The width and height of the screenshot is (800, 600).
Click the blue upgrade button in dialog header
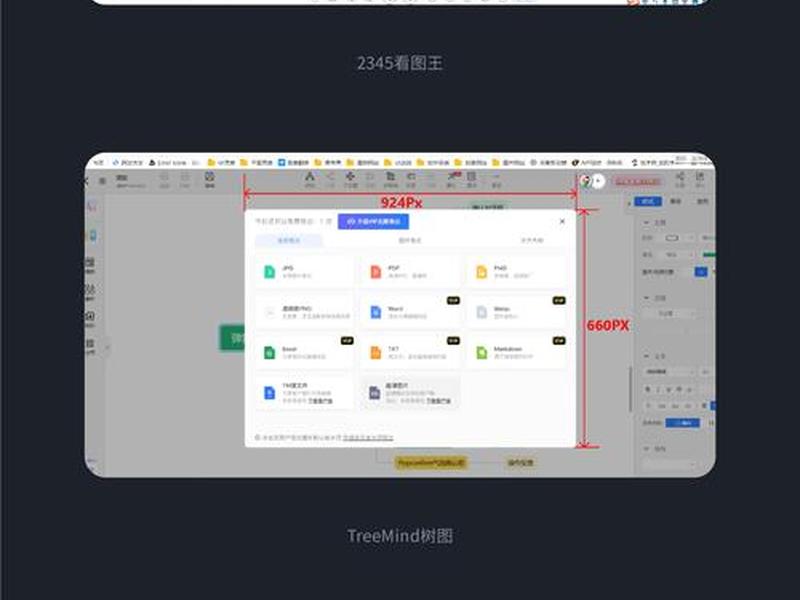(x=373, y=221)
